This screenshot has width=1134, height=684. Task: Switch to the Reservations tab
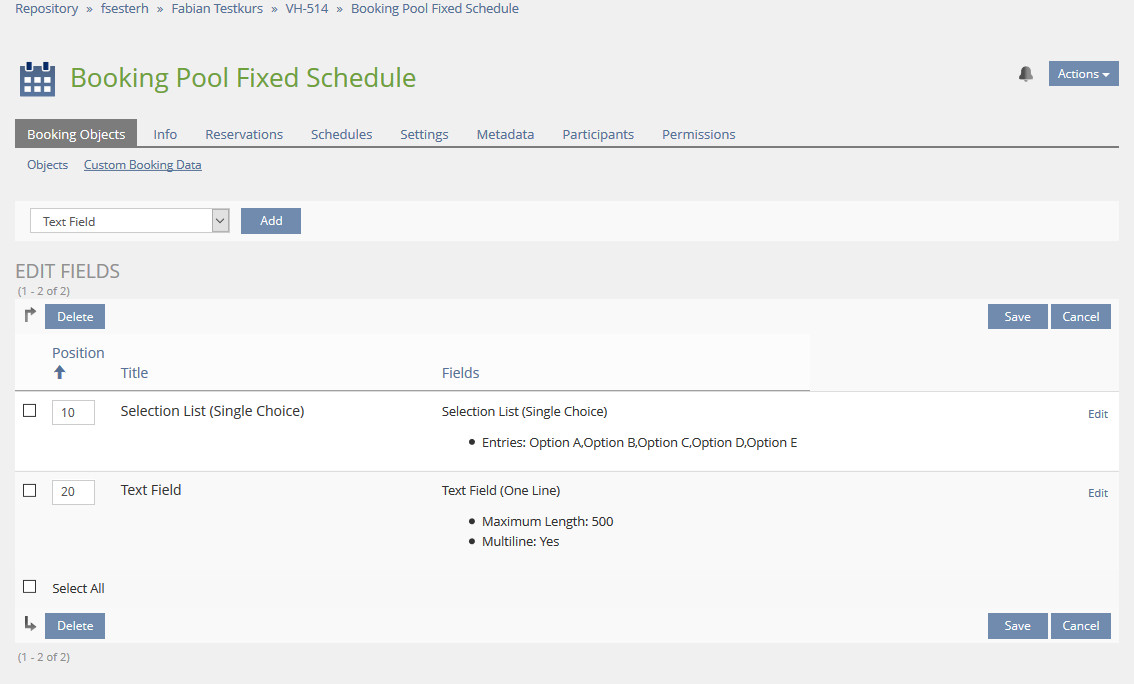pyautogui.click(x=244, y=134)
